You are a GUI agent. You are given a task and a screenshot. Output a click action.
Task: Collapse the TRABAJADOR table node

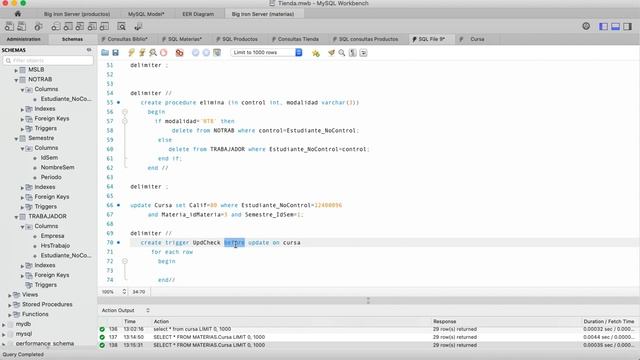[x=16, y=217]
